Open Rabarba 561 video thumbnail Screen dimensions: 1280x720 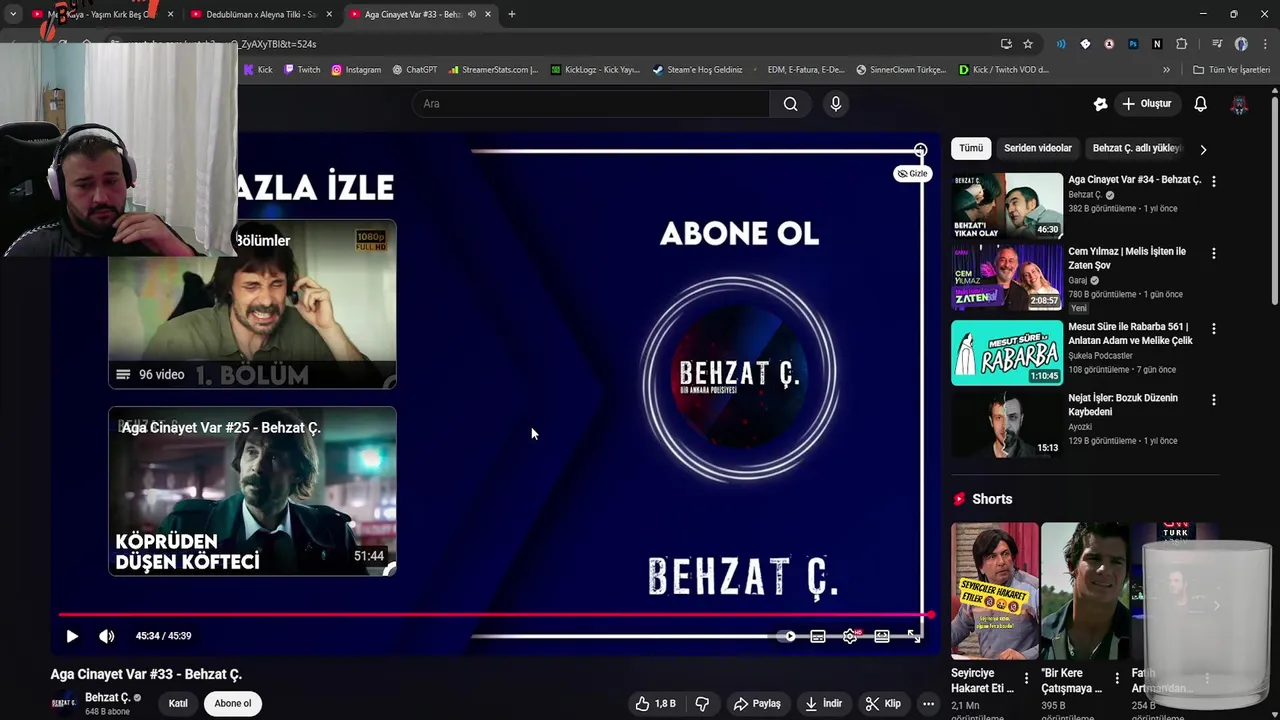pos(1007,353)
